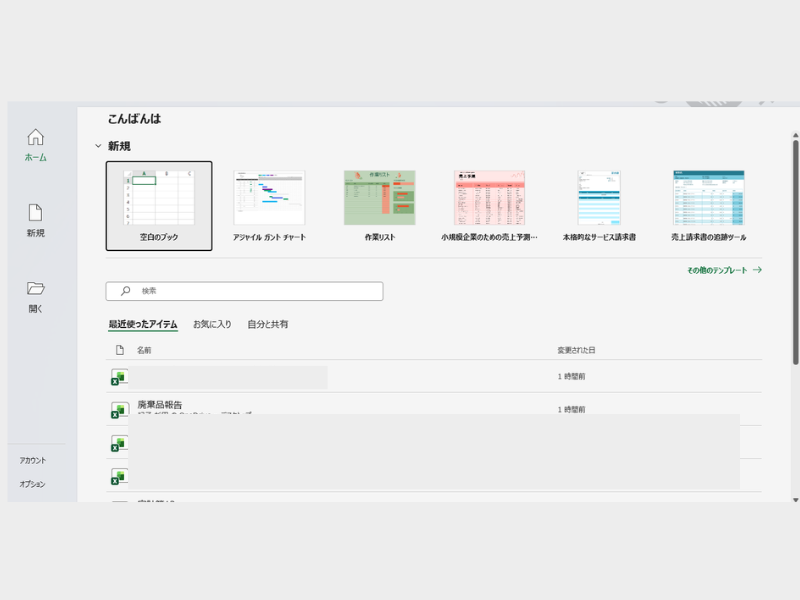Viewport: 800px width, 600px height.
Task: Collapse the 新規 section chevron
Action: click(x=98, y=146)
